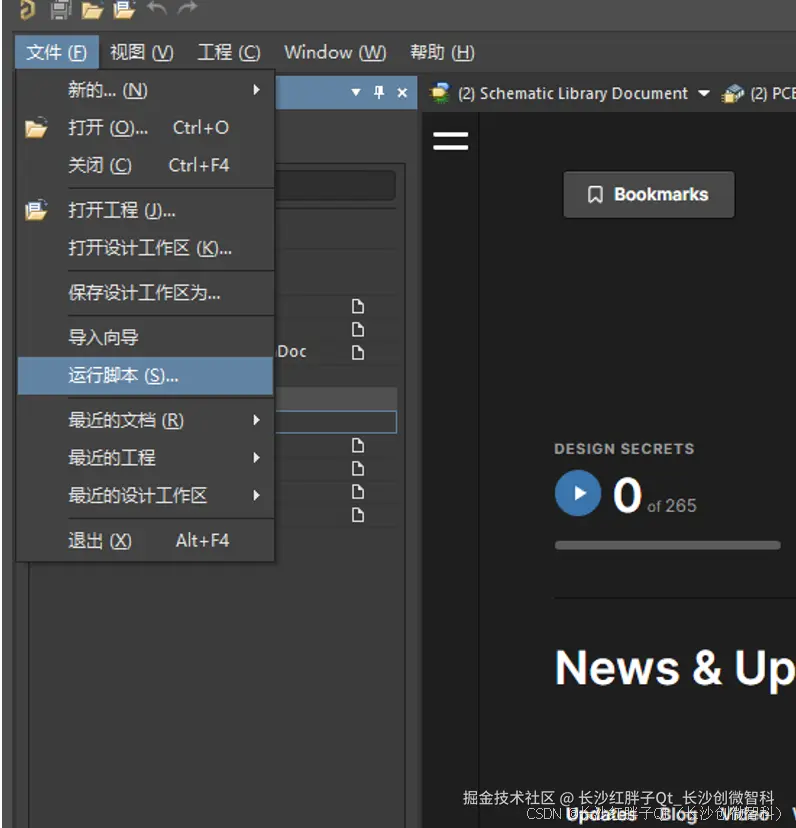Open the panel header dropdown triangle

click(355, 92)
